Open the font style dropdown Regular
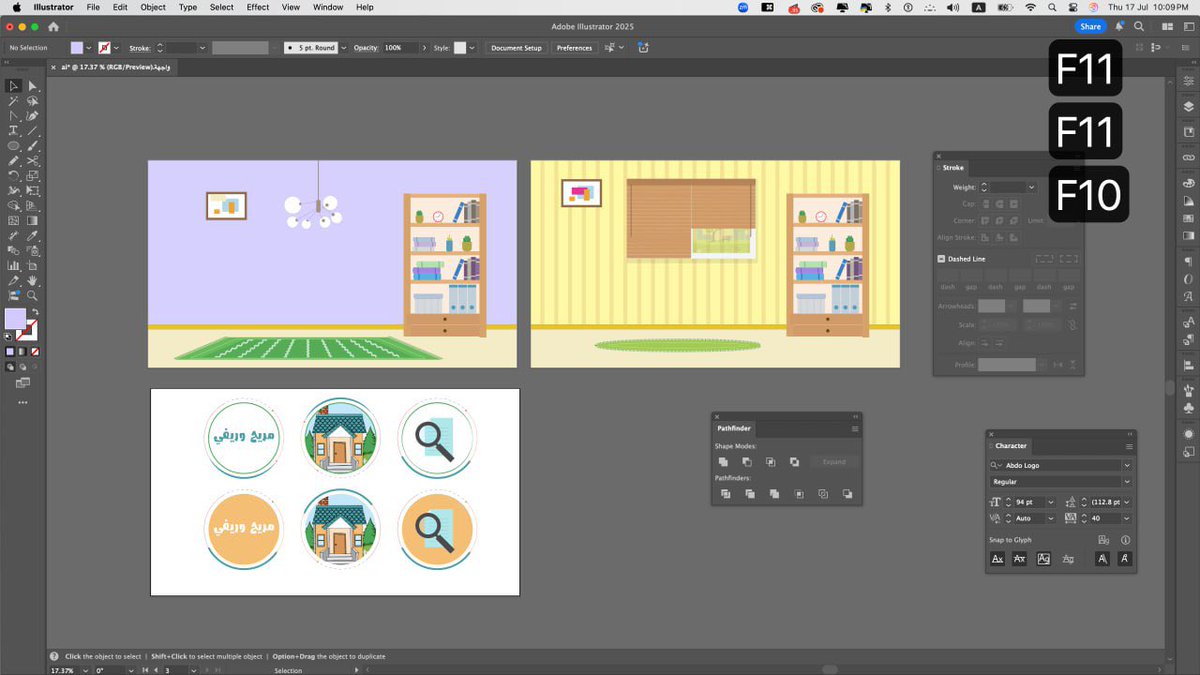 pos(1127,482)
